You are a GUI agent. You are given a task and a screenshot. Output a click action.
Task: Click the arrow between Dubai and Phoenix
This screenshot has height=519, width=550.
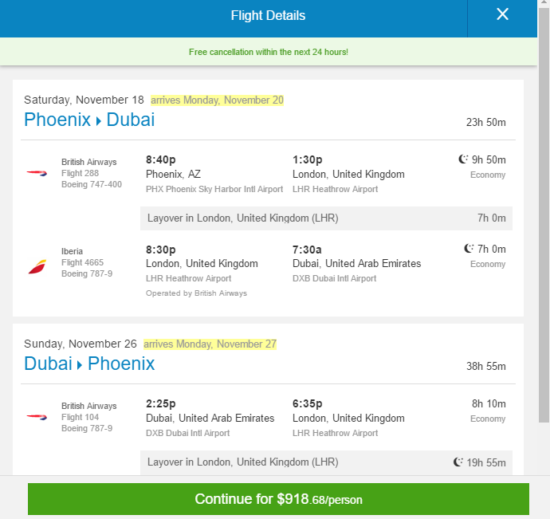coord(80,365)
